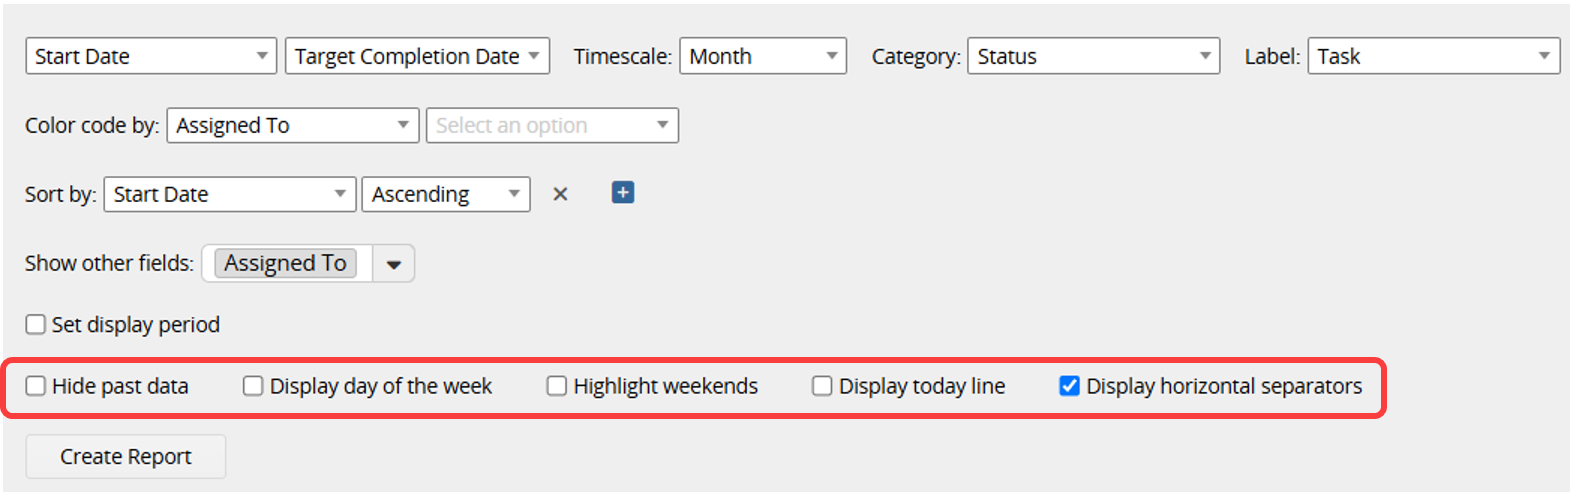
Task: Open the Start Date field dropdown
Action: pos(151,56)
